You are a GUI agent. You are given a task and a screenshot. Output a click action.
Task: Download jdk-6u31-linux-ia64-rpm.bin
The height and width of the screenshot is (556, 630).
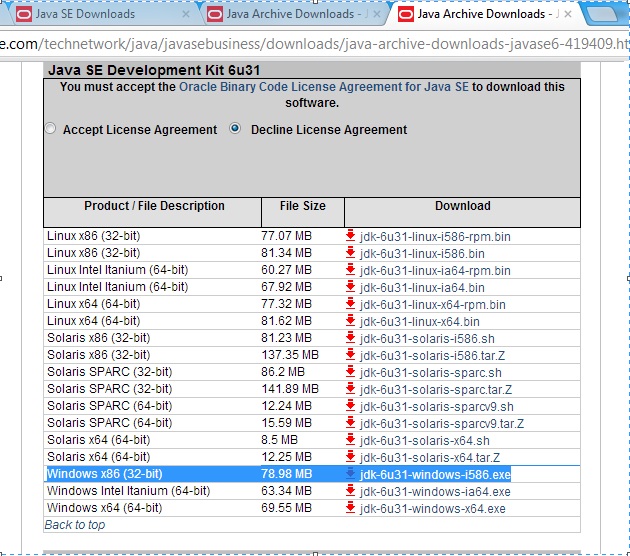pyautogui.click(x=435, y=270)
